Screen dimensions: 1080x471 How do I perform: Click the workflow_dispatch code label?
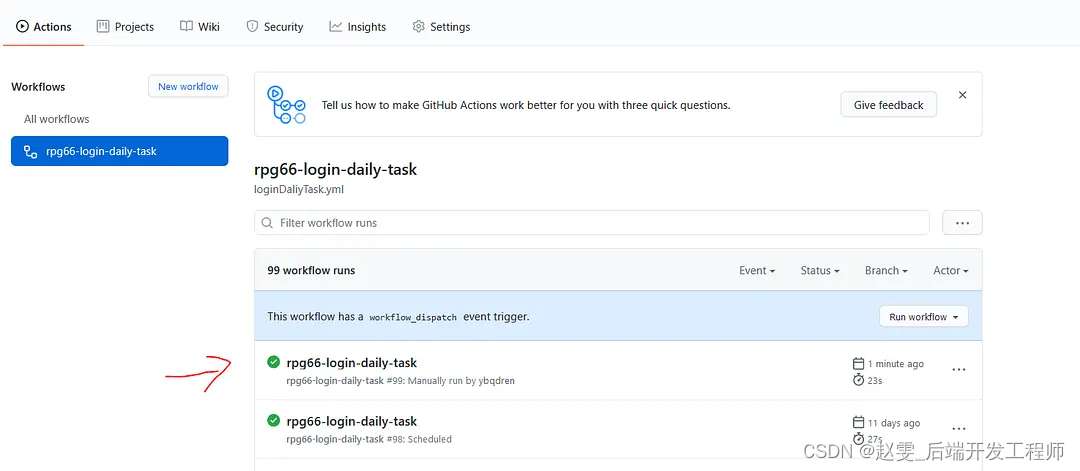click(413, 317)
